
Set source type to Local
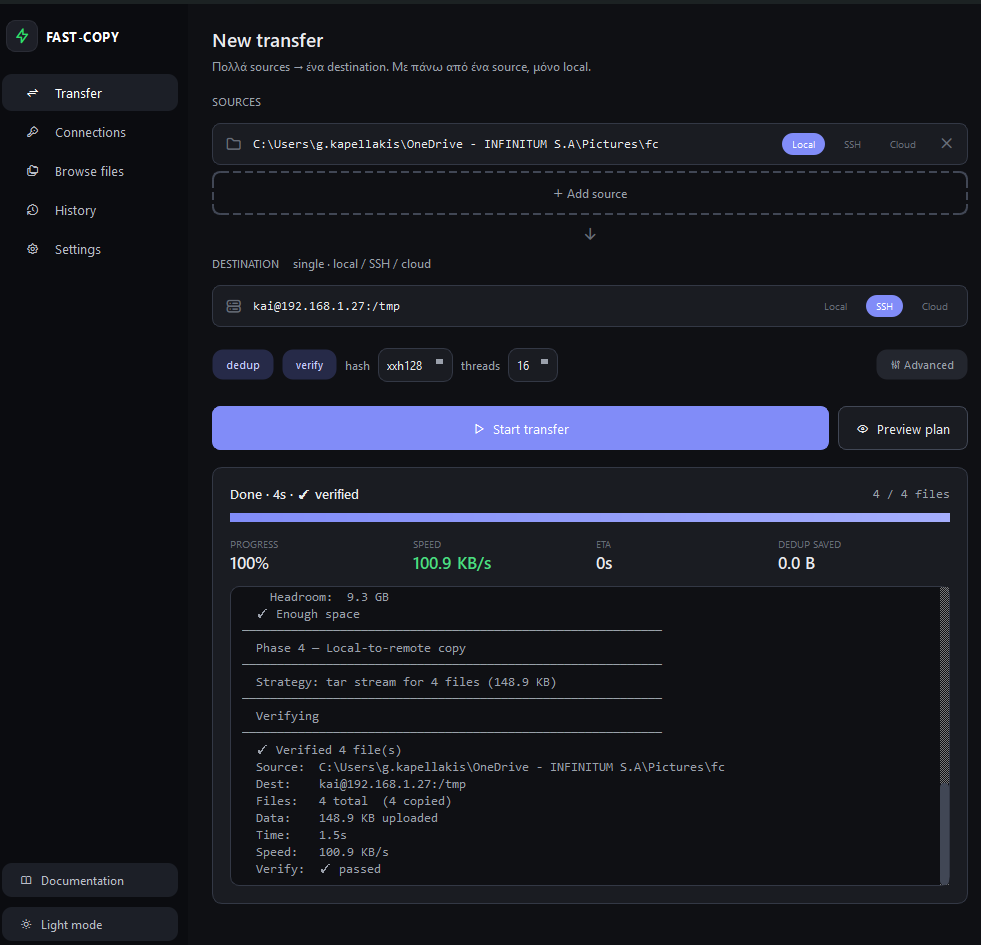click(x=803, y=144)
